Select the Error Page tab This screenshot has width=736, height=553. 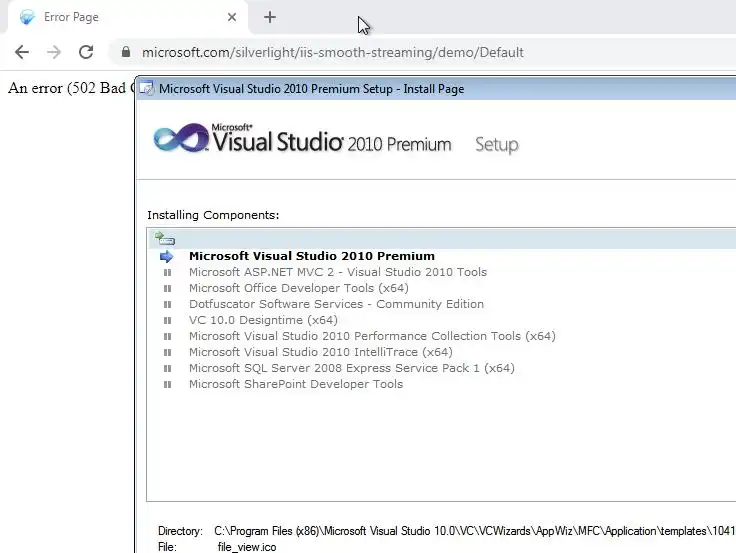(x=127, y=17)
